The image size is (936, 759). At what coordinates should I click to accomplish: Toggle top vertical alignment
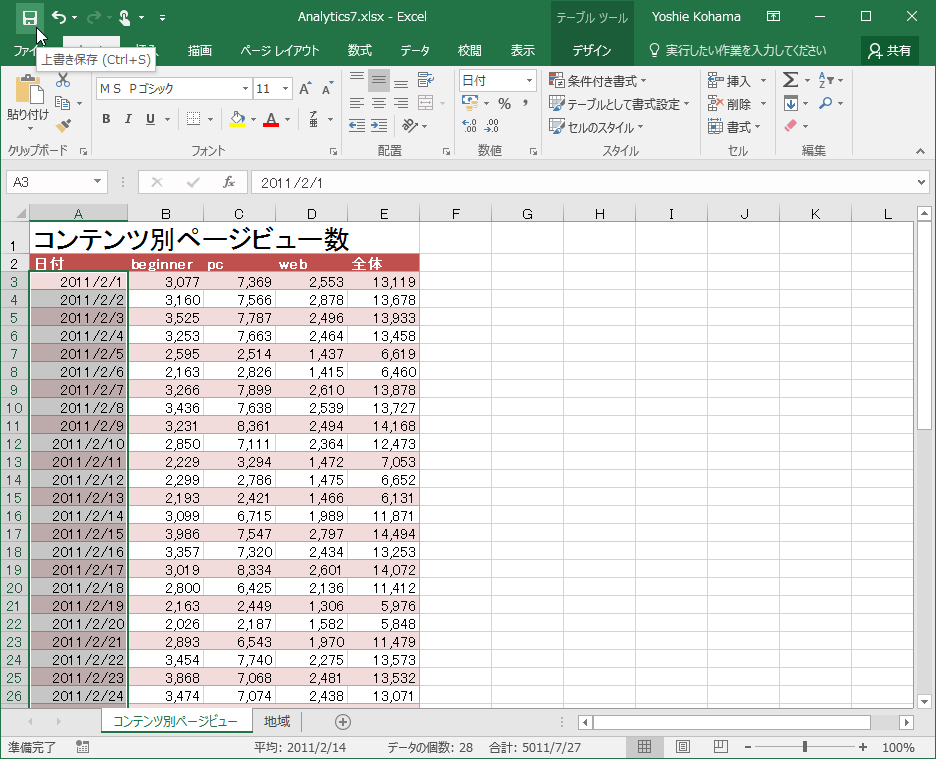click(x=356, y=79)
